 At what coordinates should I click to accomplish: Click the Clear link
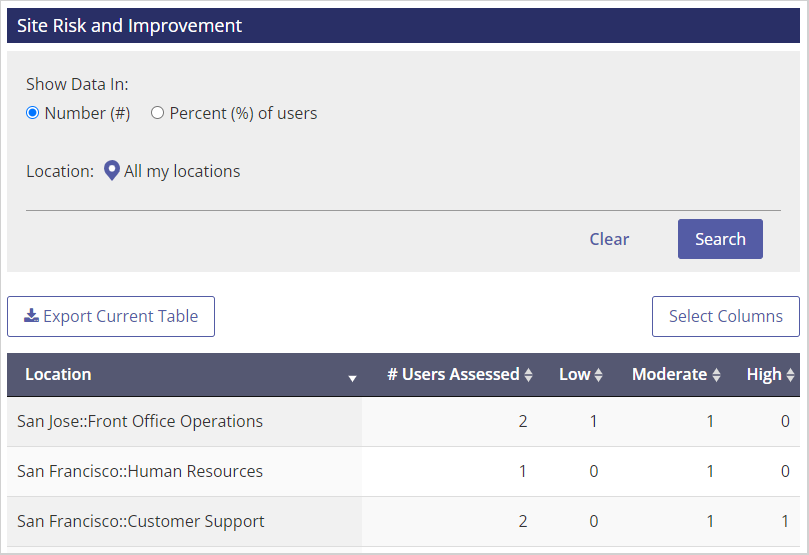point(609,239)
